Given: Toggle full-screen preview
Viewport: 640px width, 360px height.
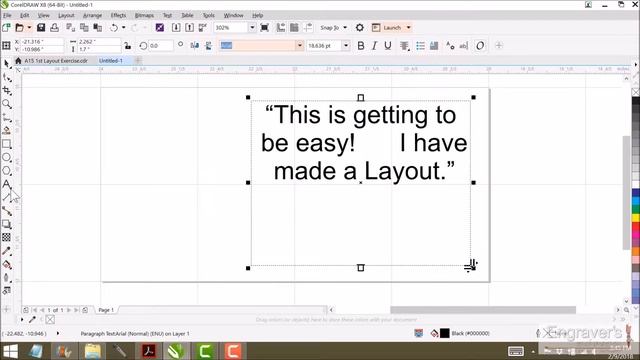Looking at the screenshot, I should pyautogui.click(x=264, y=27).
